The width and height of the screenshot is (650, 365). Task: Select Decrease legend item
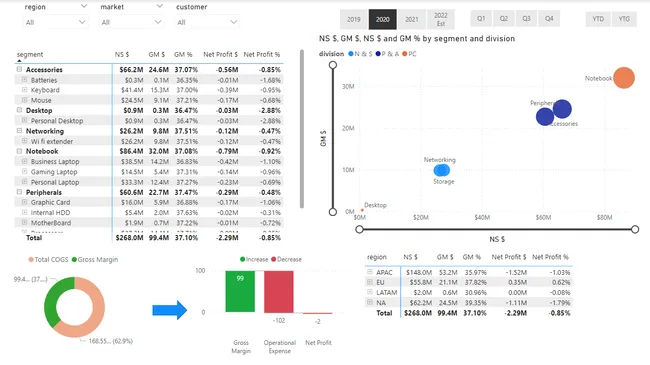click(x=286, y=259)
